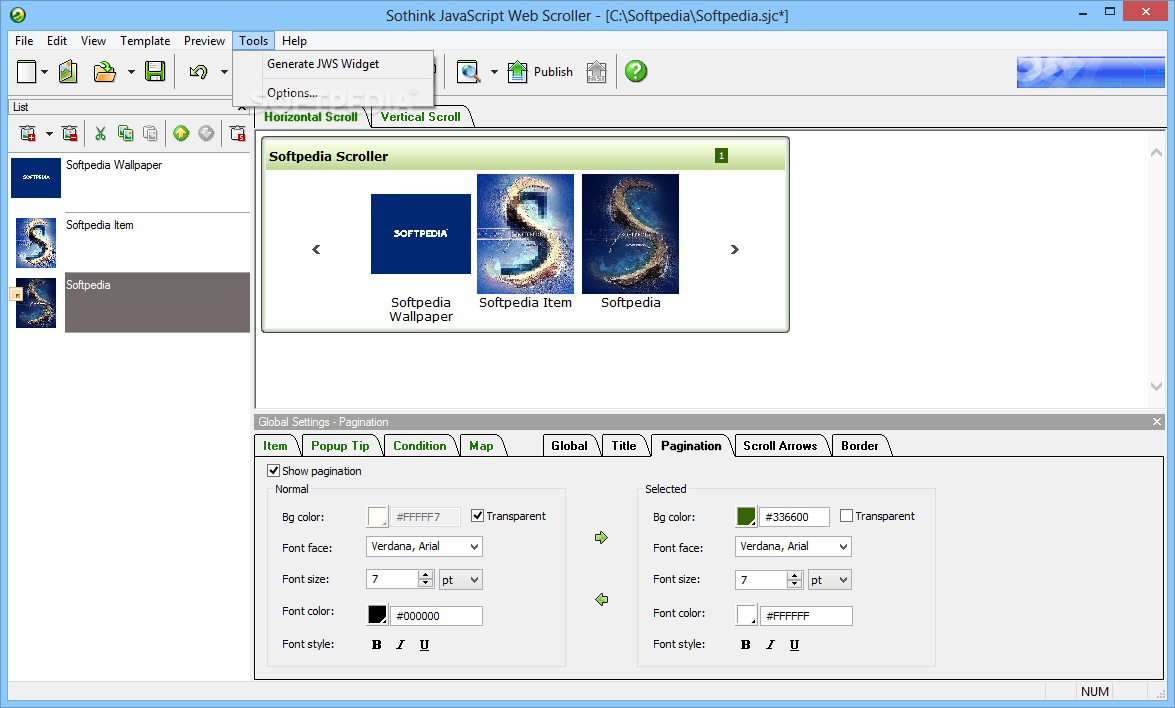Viewport: 1175px width, 708px height.
Task: Toggle Bold in Normal font style
Action: click(x=376, y=644)
